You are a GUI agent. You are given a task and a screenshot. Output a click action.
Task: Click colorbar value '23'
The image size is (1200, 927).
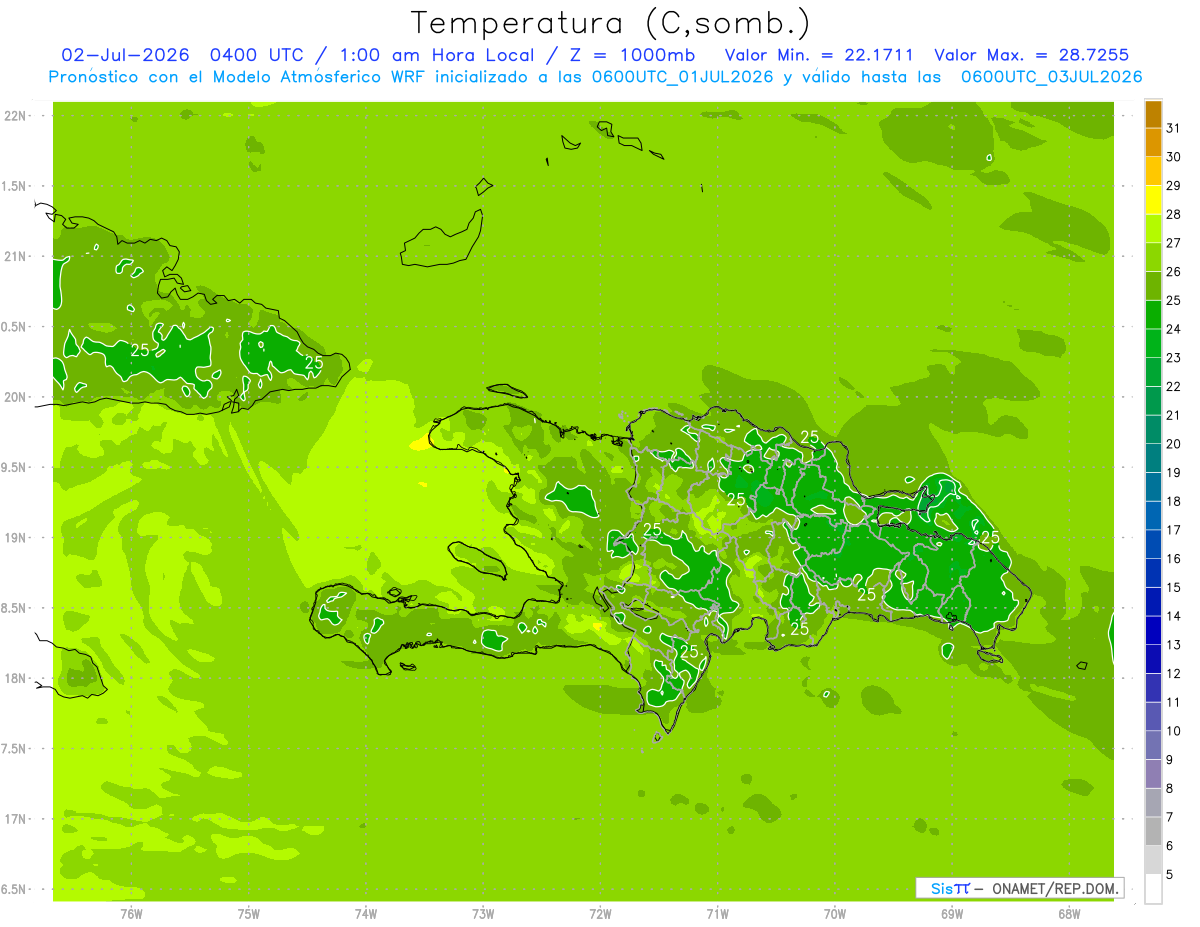pos(1174,358)
